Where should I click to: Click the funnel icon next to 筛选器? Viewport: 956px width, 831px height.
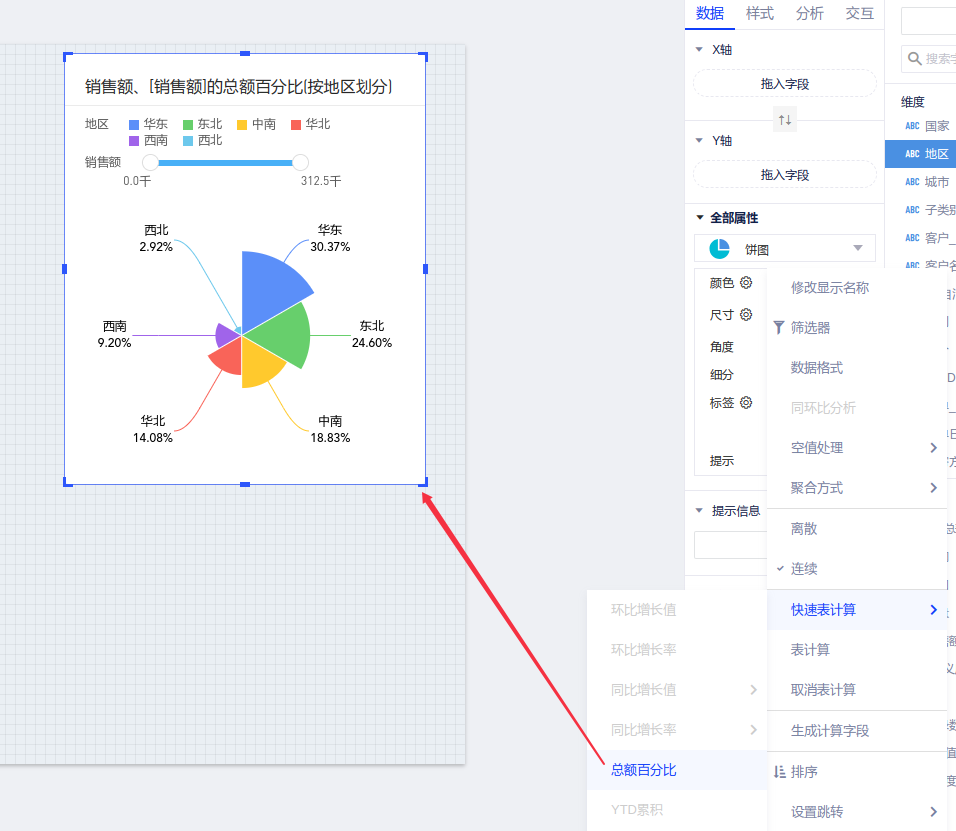point(779,327)
